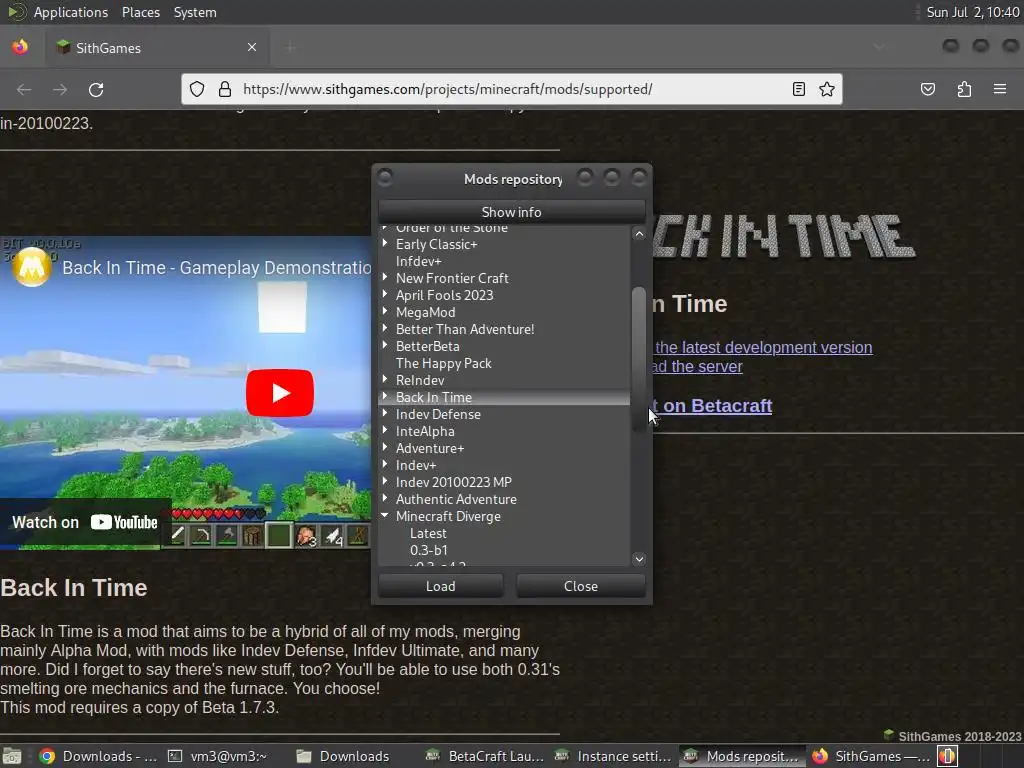The height and width of the screenshot is (768, 1024).
Task: Click the Firefox back arrow
Action: (x=24, y=89)
